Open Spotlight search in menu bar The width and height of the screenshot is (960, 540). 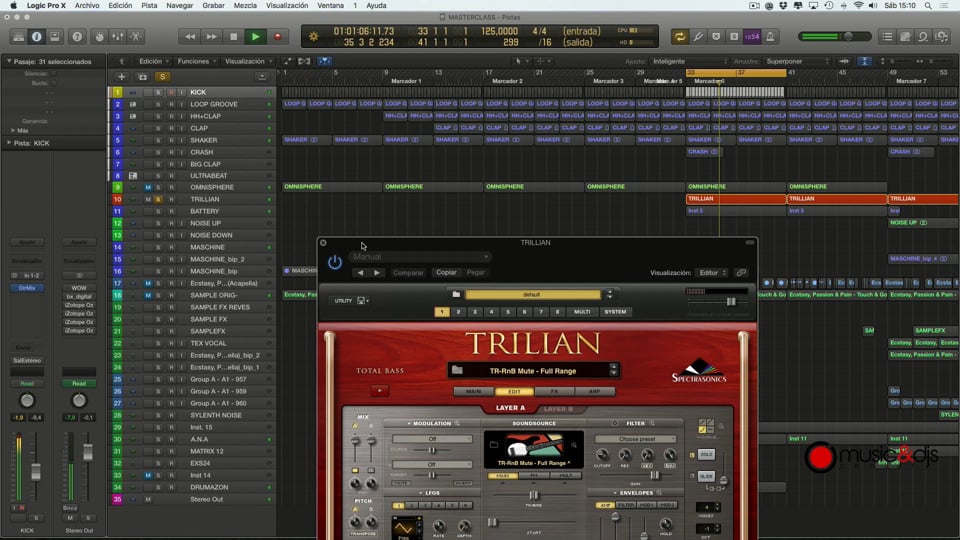click(928, 6)
